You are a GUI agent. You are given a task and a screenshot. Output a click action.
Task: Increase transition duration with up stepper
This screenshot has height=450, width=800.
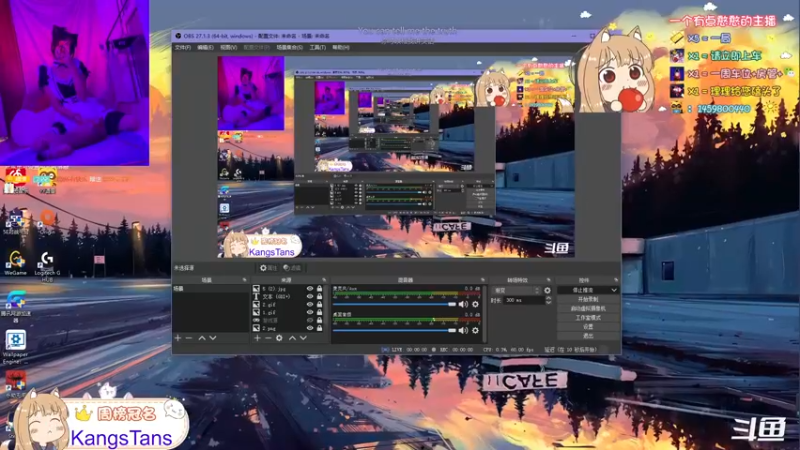pyautogui.click(x=548, y=298)
